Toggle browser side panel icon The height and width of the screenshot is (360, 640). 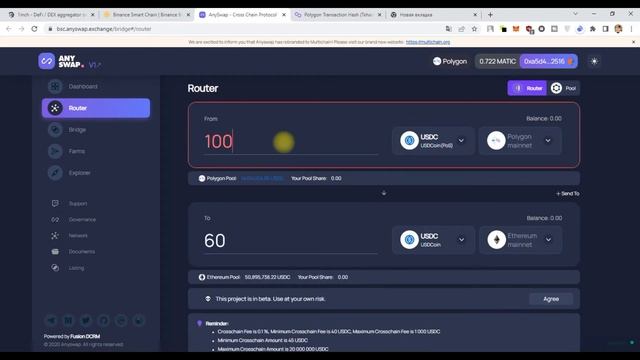coord(605,29)
